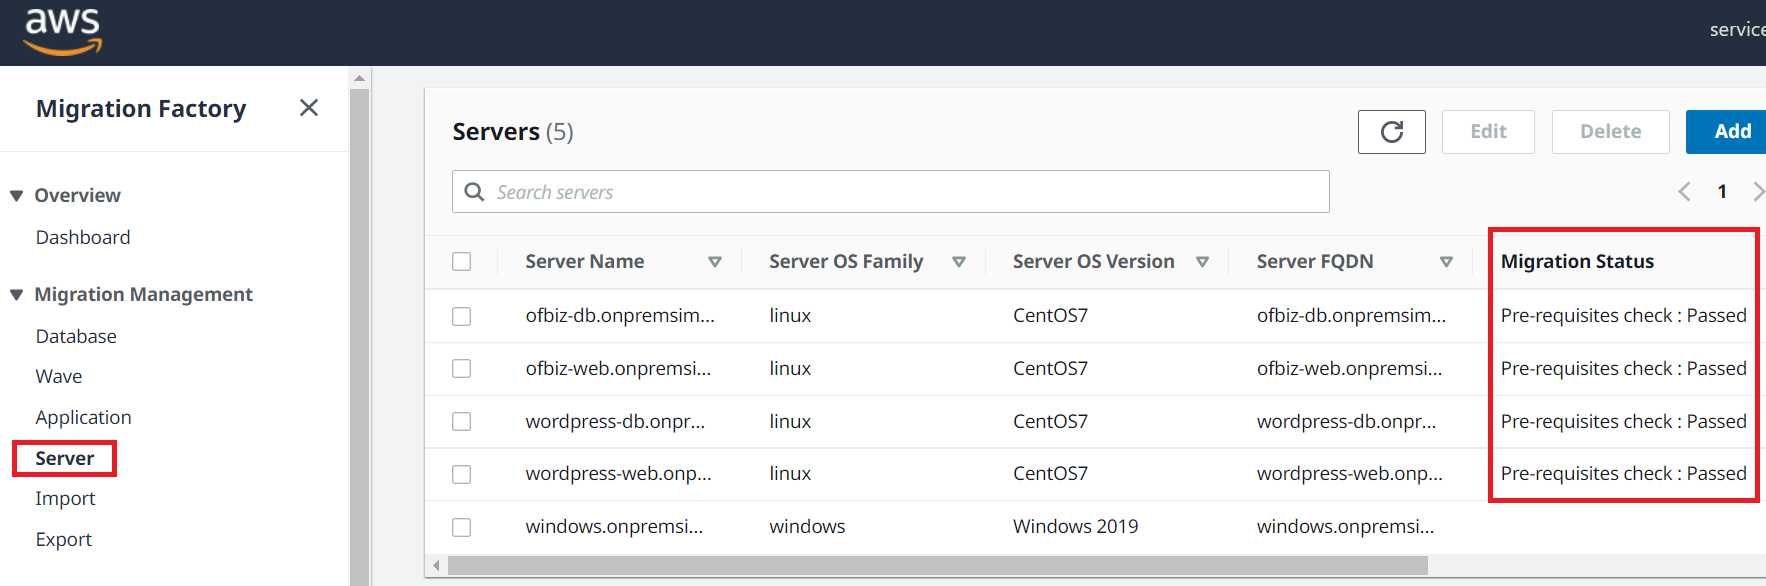The height and width of the screenshot is (586, 1766).
Task: Click windows.onpremsi... in Server Name column
Action: (x=615, y=527)
